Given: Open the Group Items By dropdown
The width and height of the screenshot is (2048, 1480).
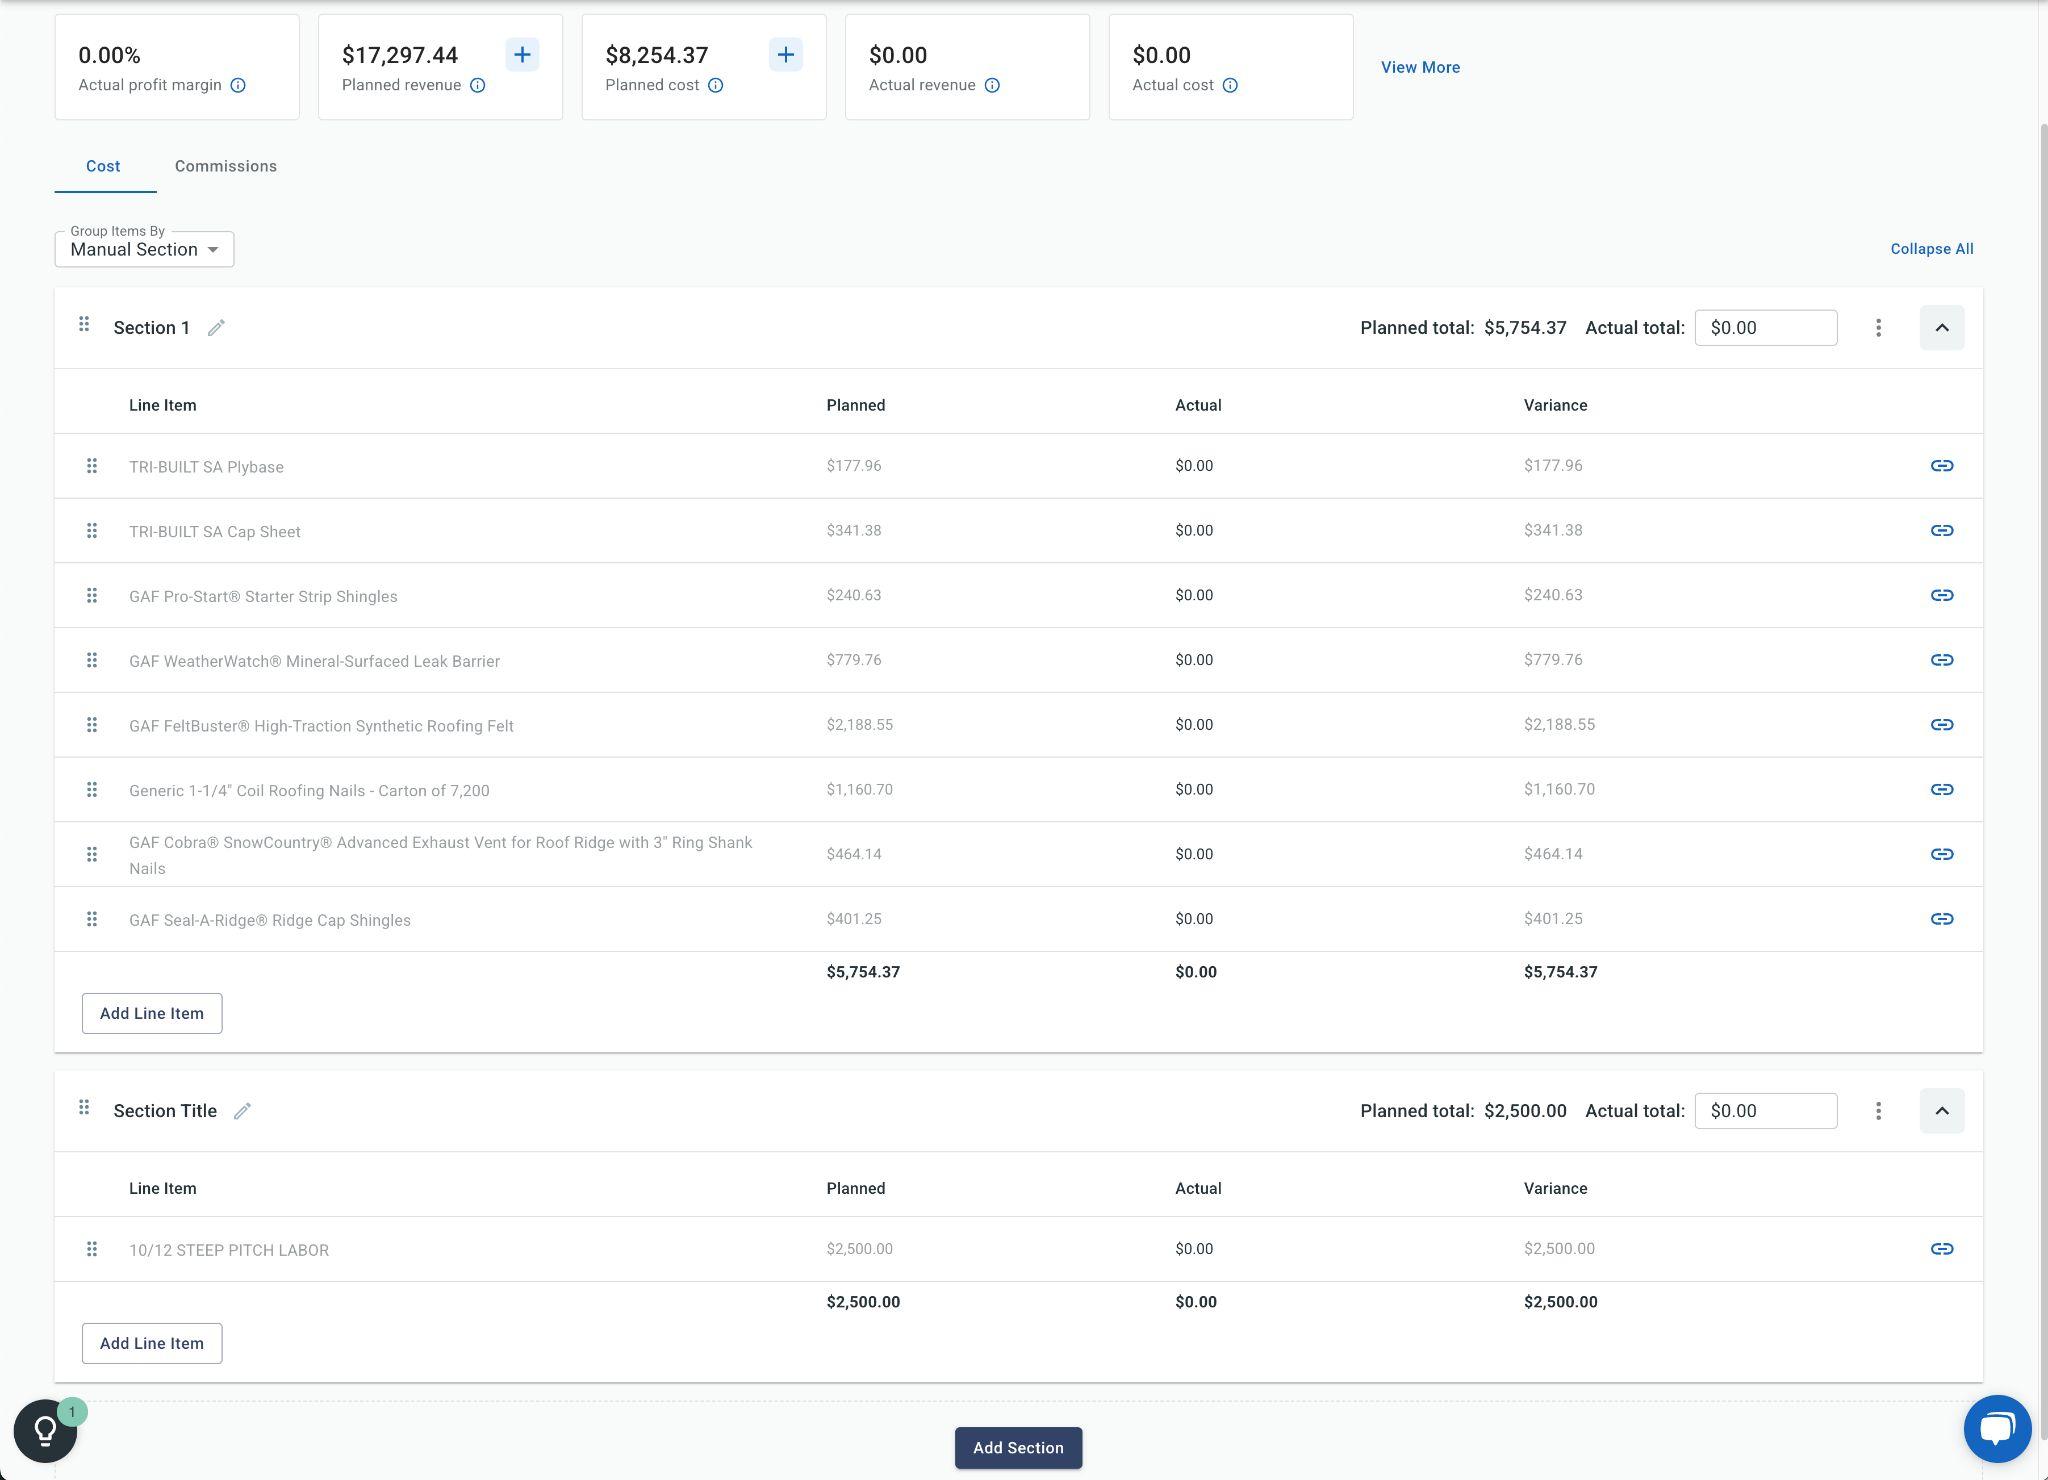Looking at the screenshot, I should [x=144, y=250].
